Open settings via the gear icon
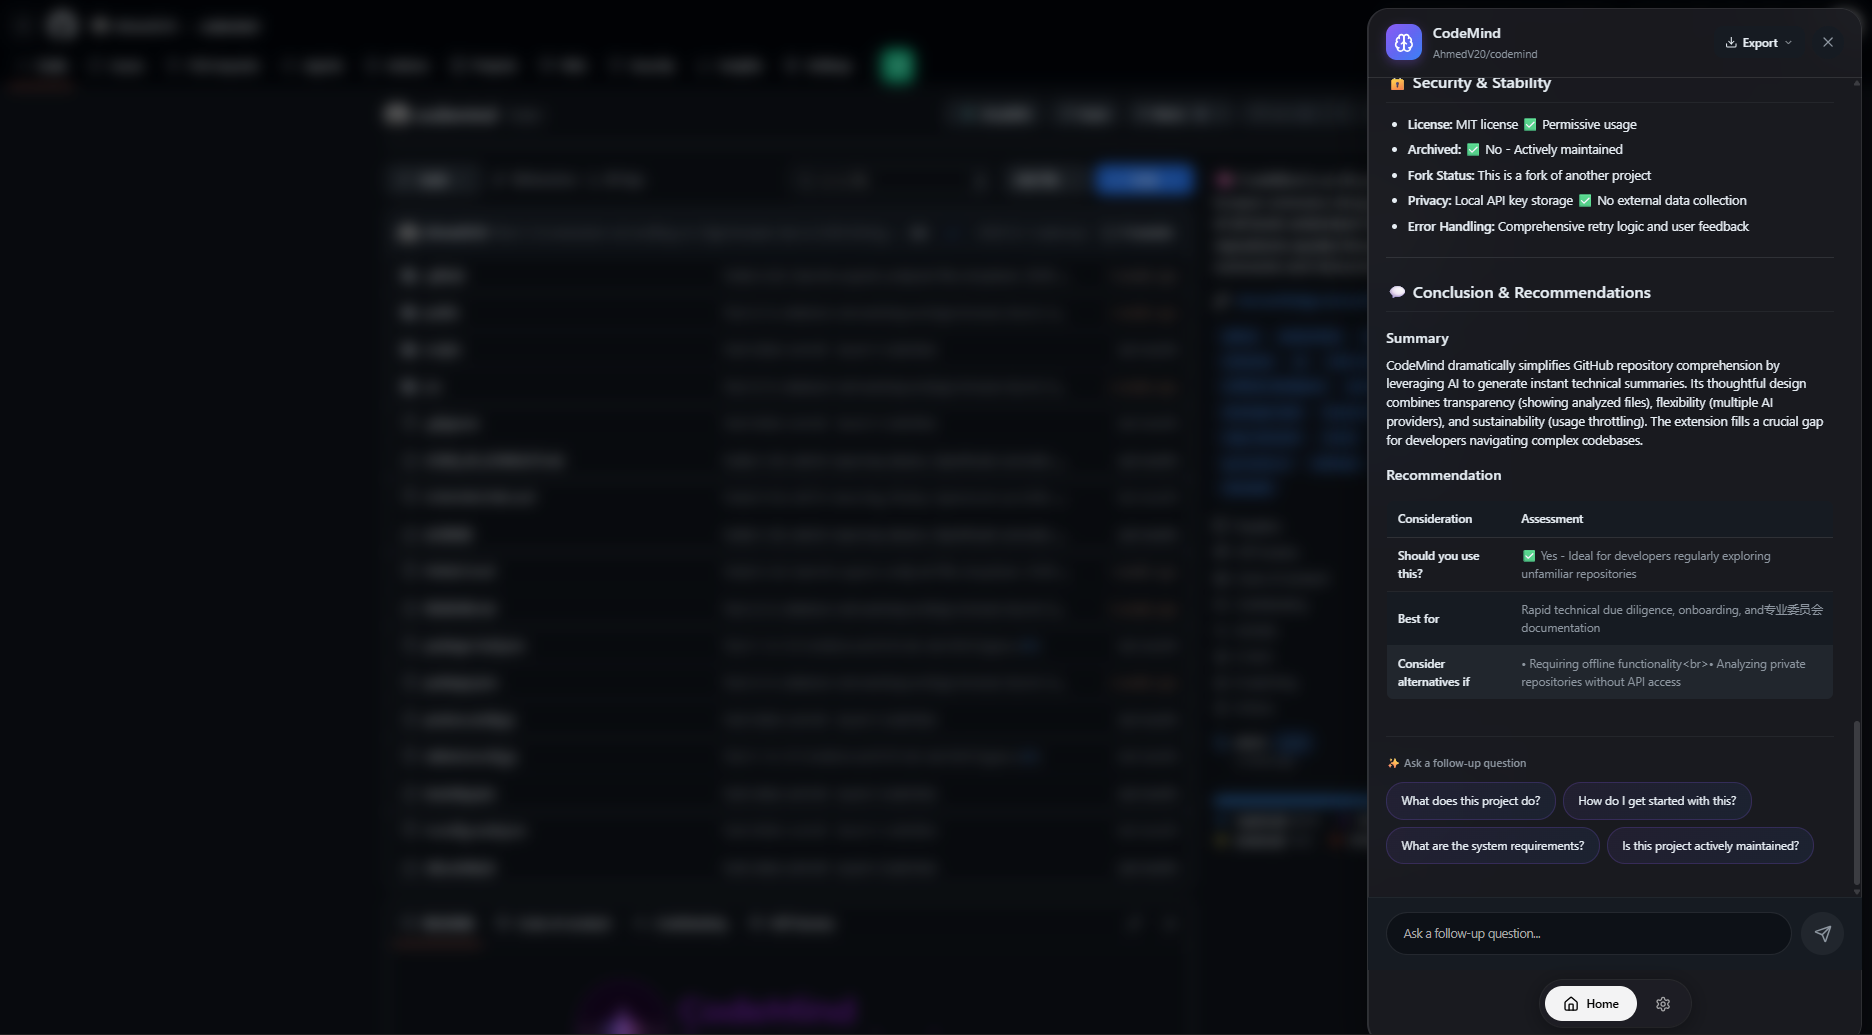The image size is (1872, 1035). pyautogui.click(x=1663, y=1004)
